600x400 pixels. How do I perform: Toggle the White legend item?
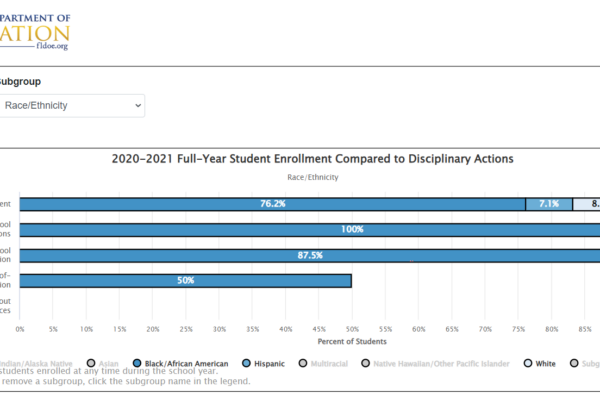pyautogui.click(x=540, y=363)
